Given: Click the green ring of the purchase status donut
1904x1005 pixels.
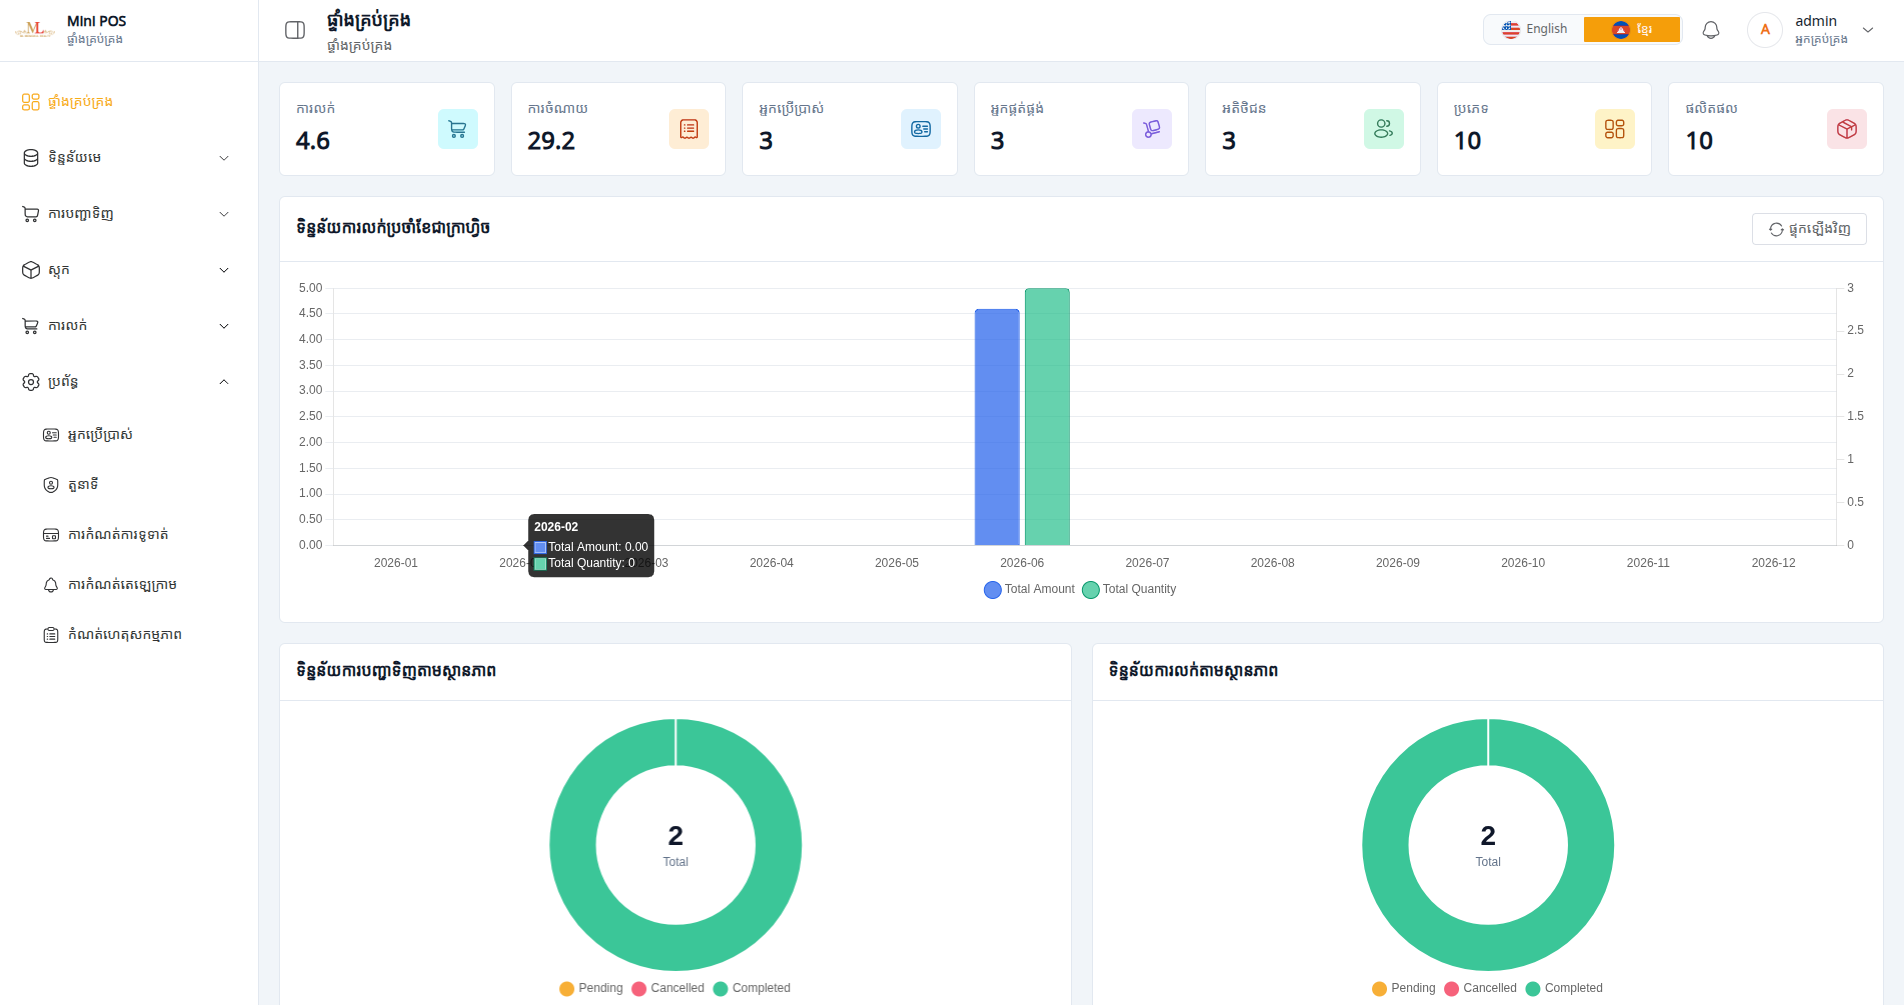Looking at the screenshot, I should click(x=574, y=845).
